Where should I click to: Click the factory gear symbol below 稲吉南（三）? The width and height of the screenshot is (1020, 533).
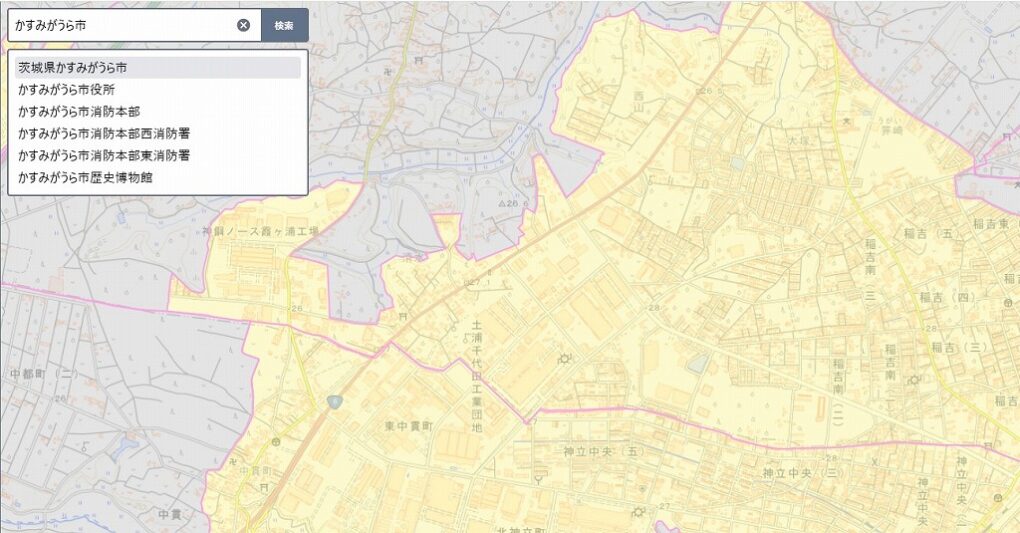click(x=913, y=379)
